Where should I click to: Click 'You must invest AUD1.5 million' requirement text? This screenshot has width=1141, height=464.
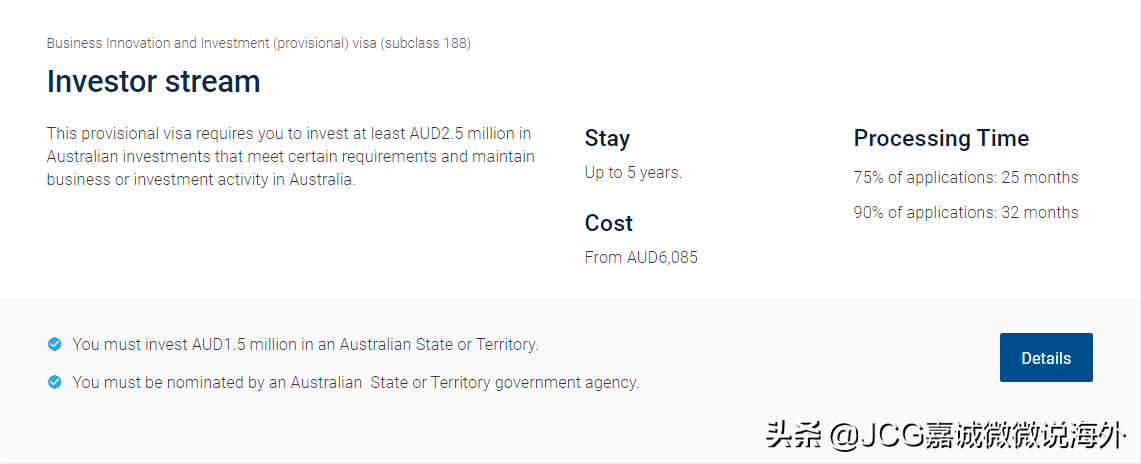[x=305, y=344]
